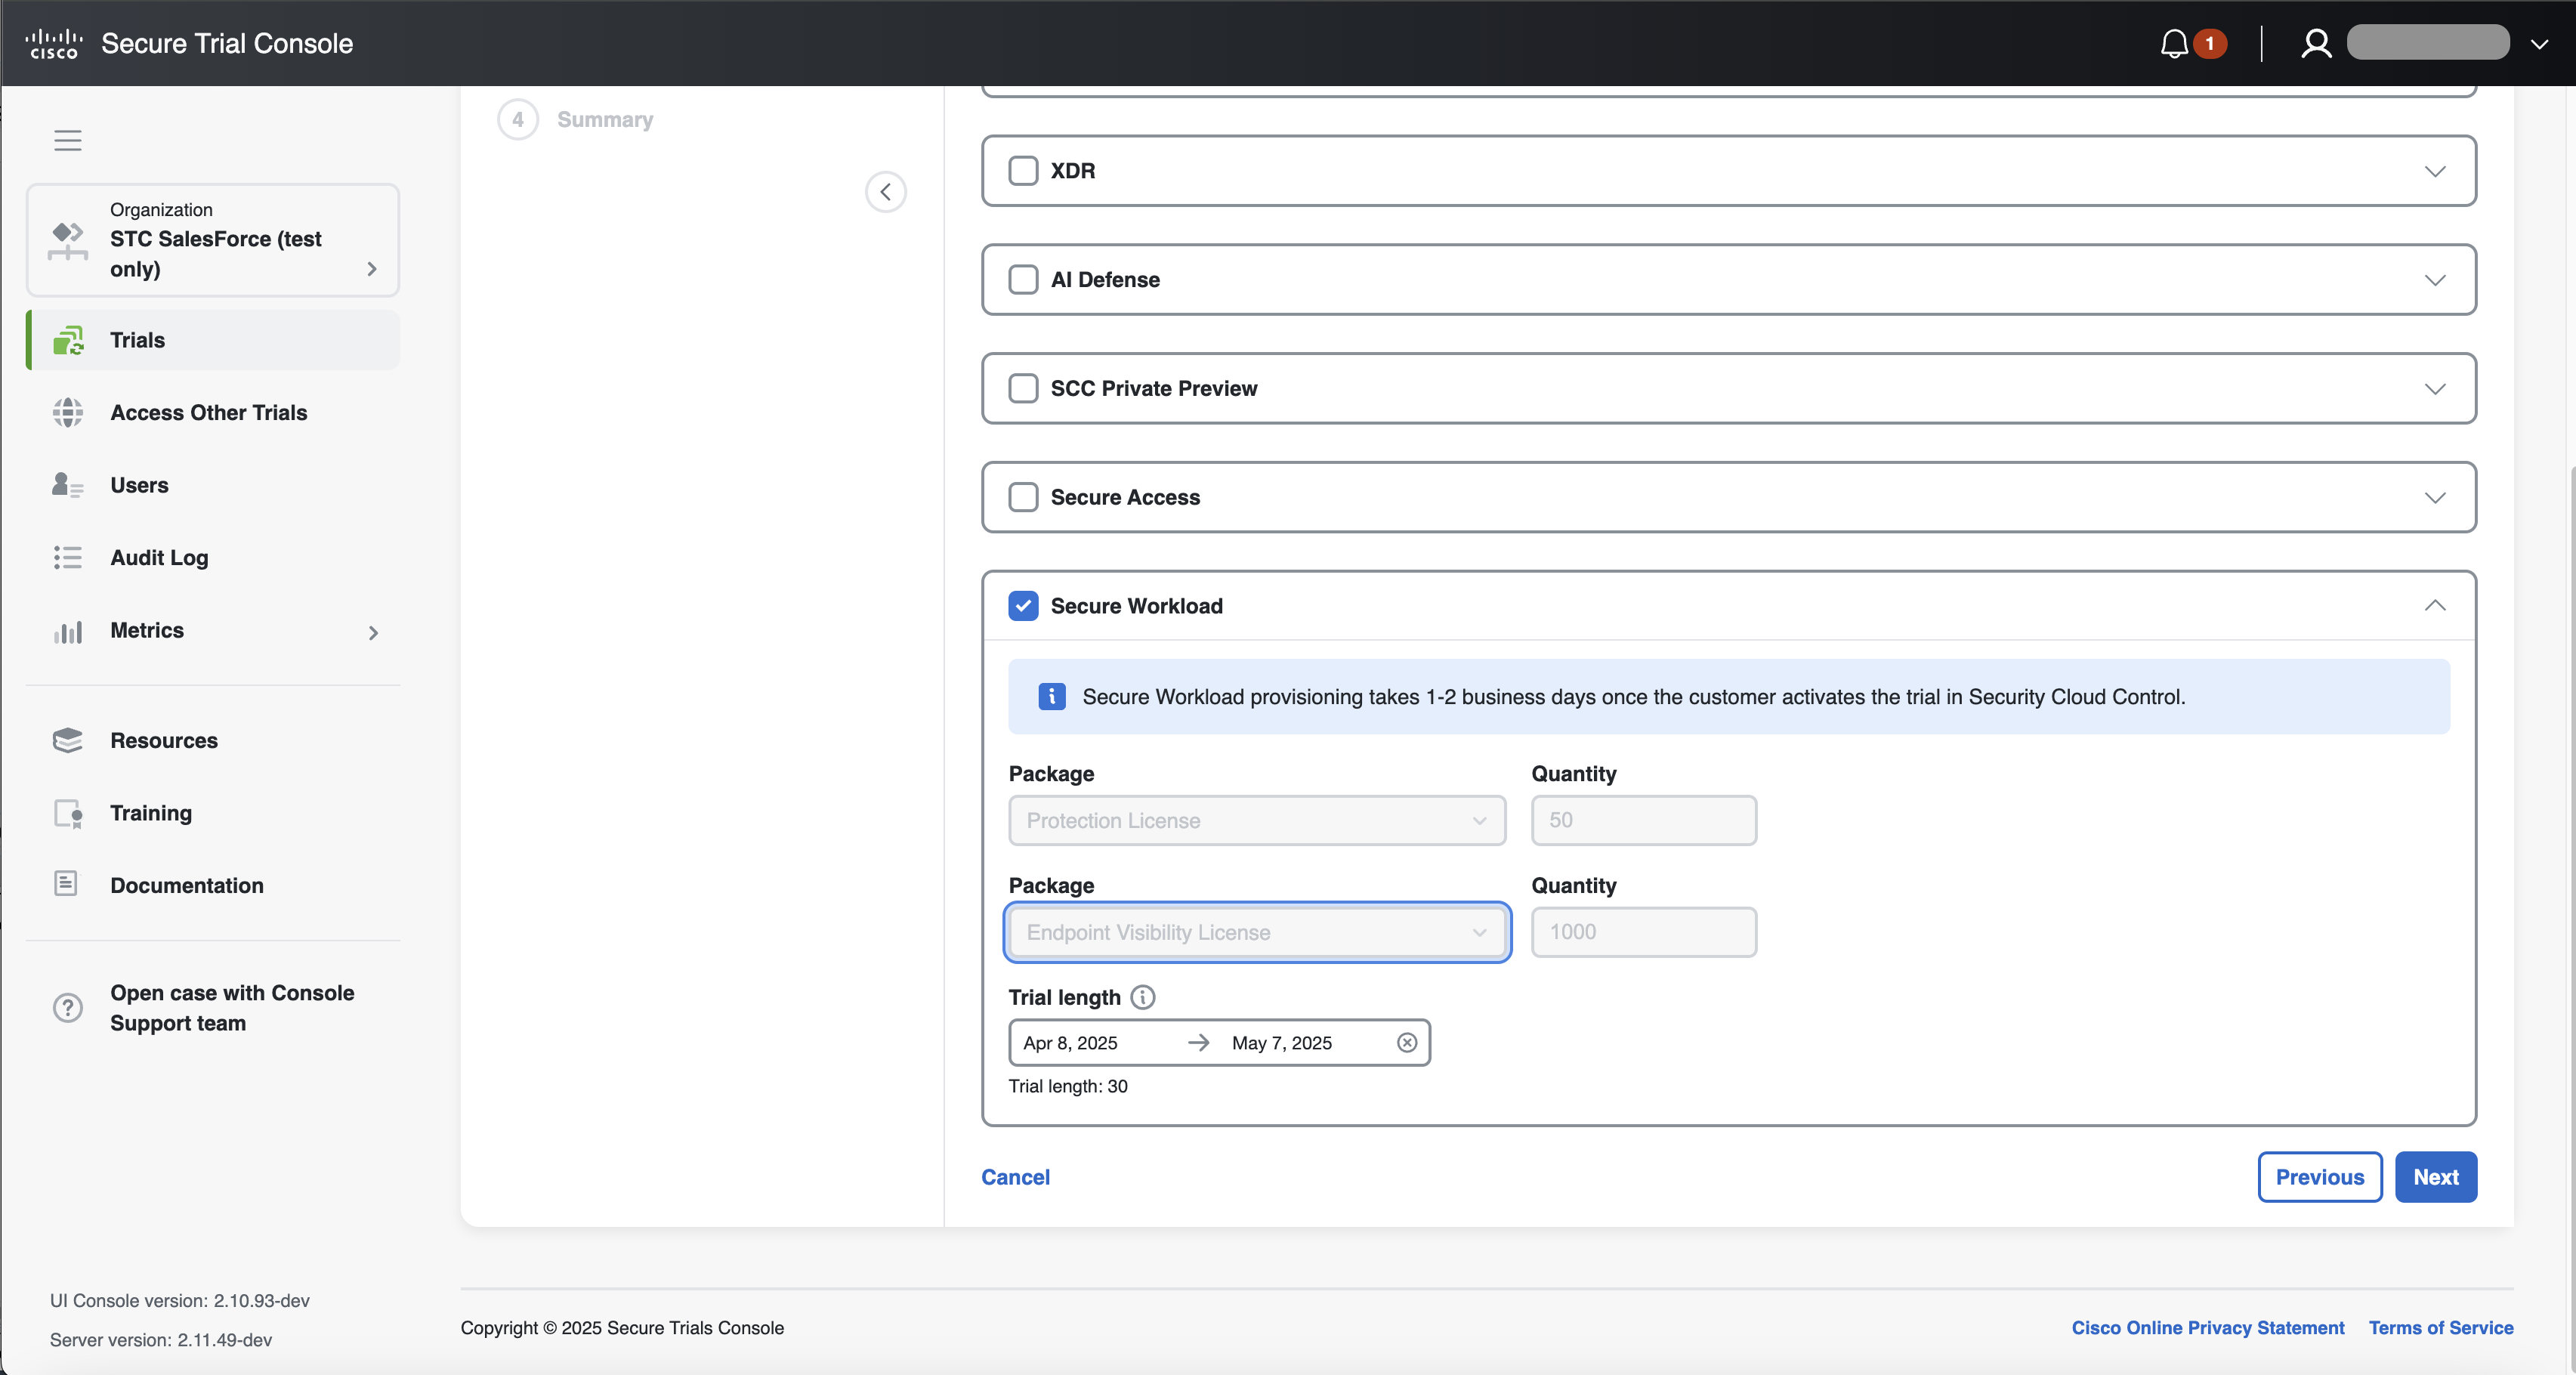
Task: Open the Training page label
Action: tap(151, 813)
